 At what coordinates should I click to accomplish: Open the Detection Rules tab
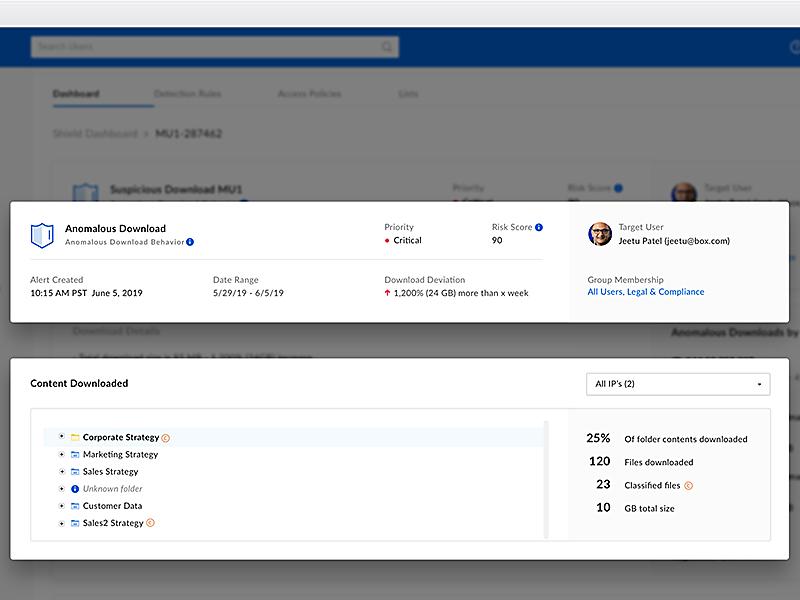(187, 94)
